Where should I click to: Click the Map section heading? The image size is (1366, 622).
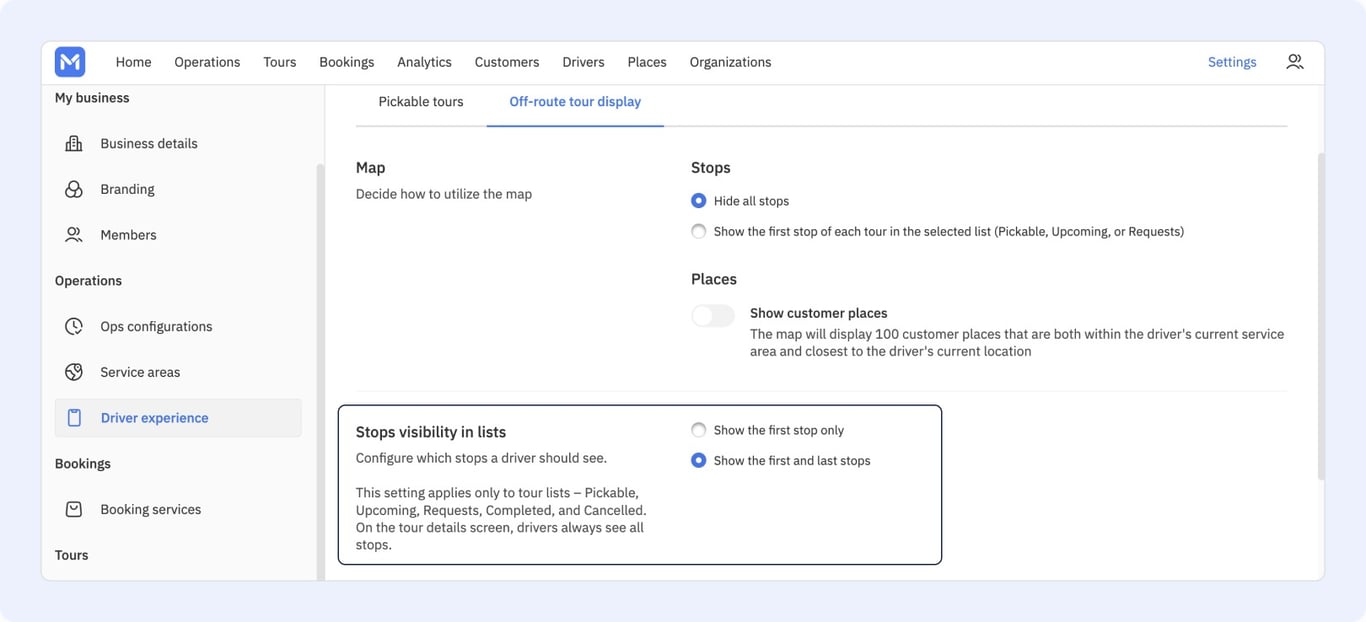pos(370,168)
